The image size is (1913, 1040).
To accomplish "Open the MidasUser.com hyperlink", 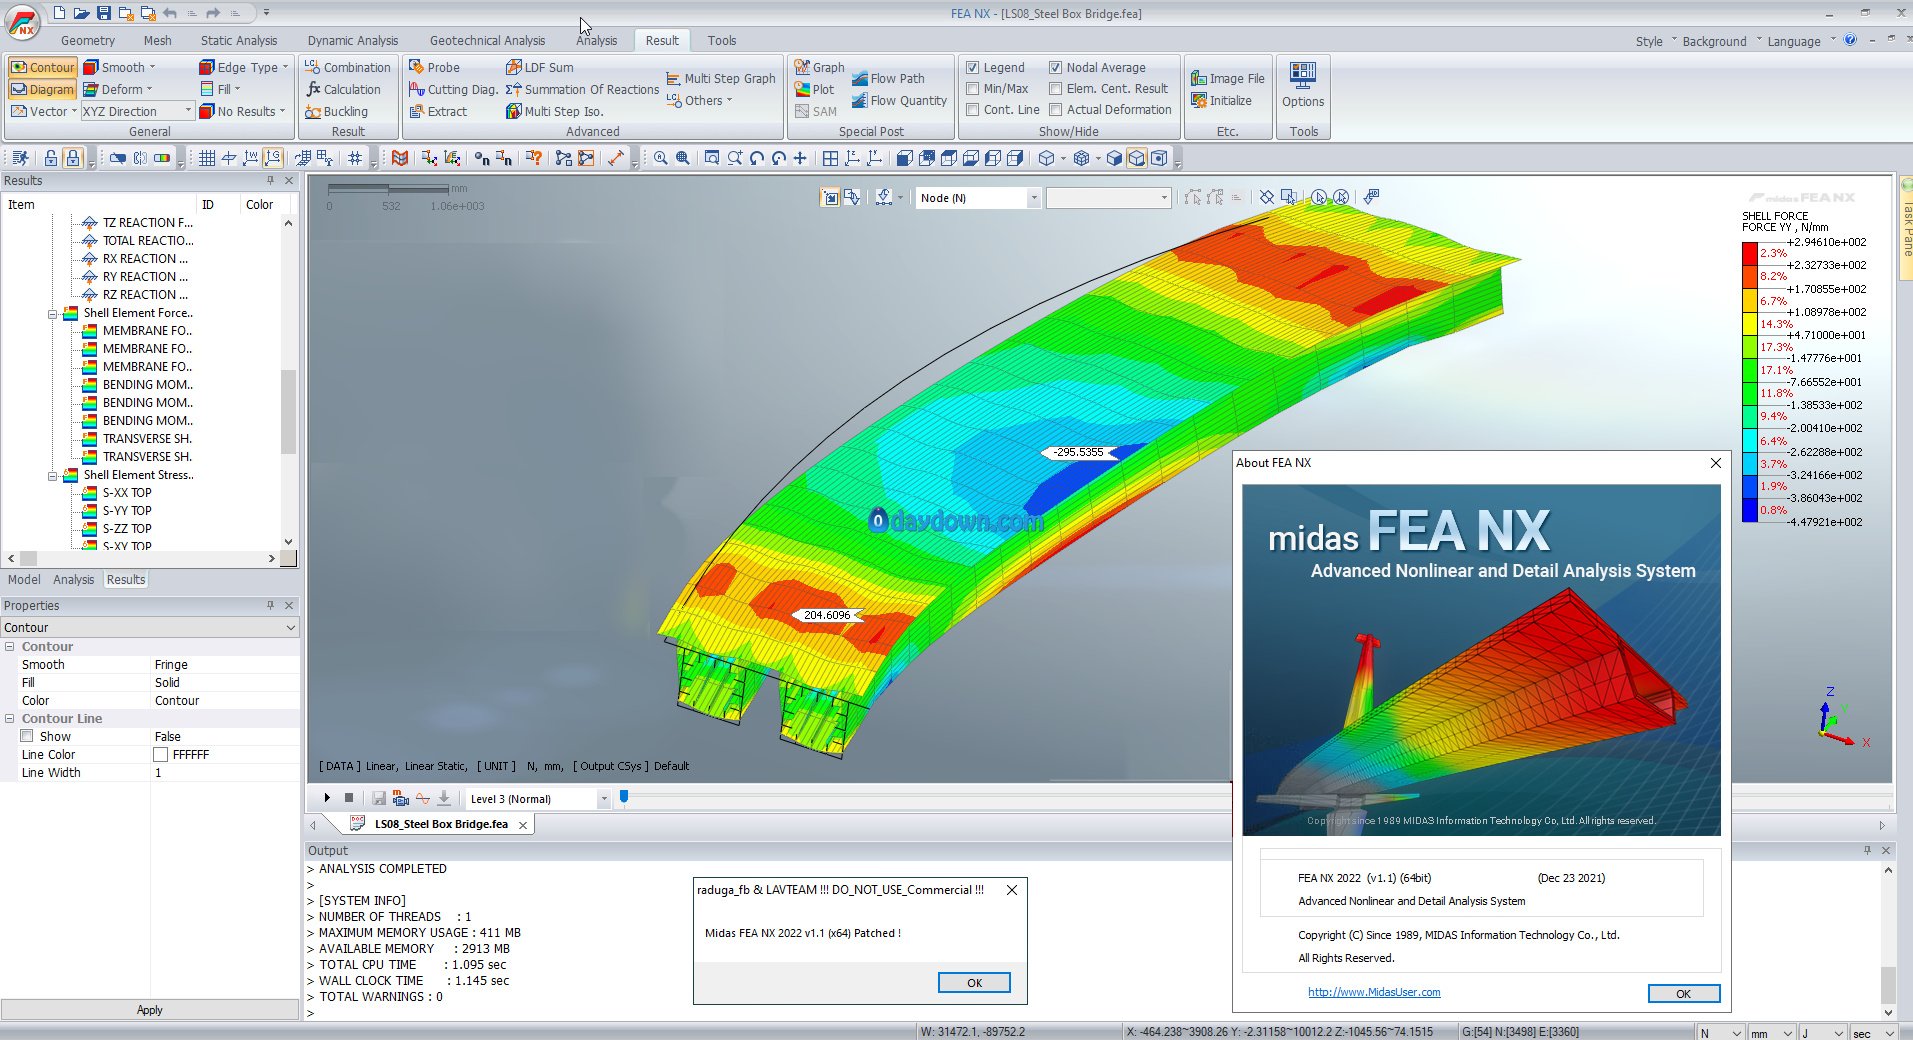I will point(1374,992).
